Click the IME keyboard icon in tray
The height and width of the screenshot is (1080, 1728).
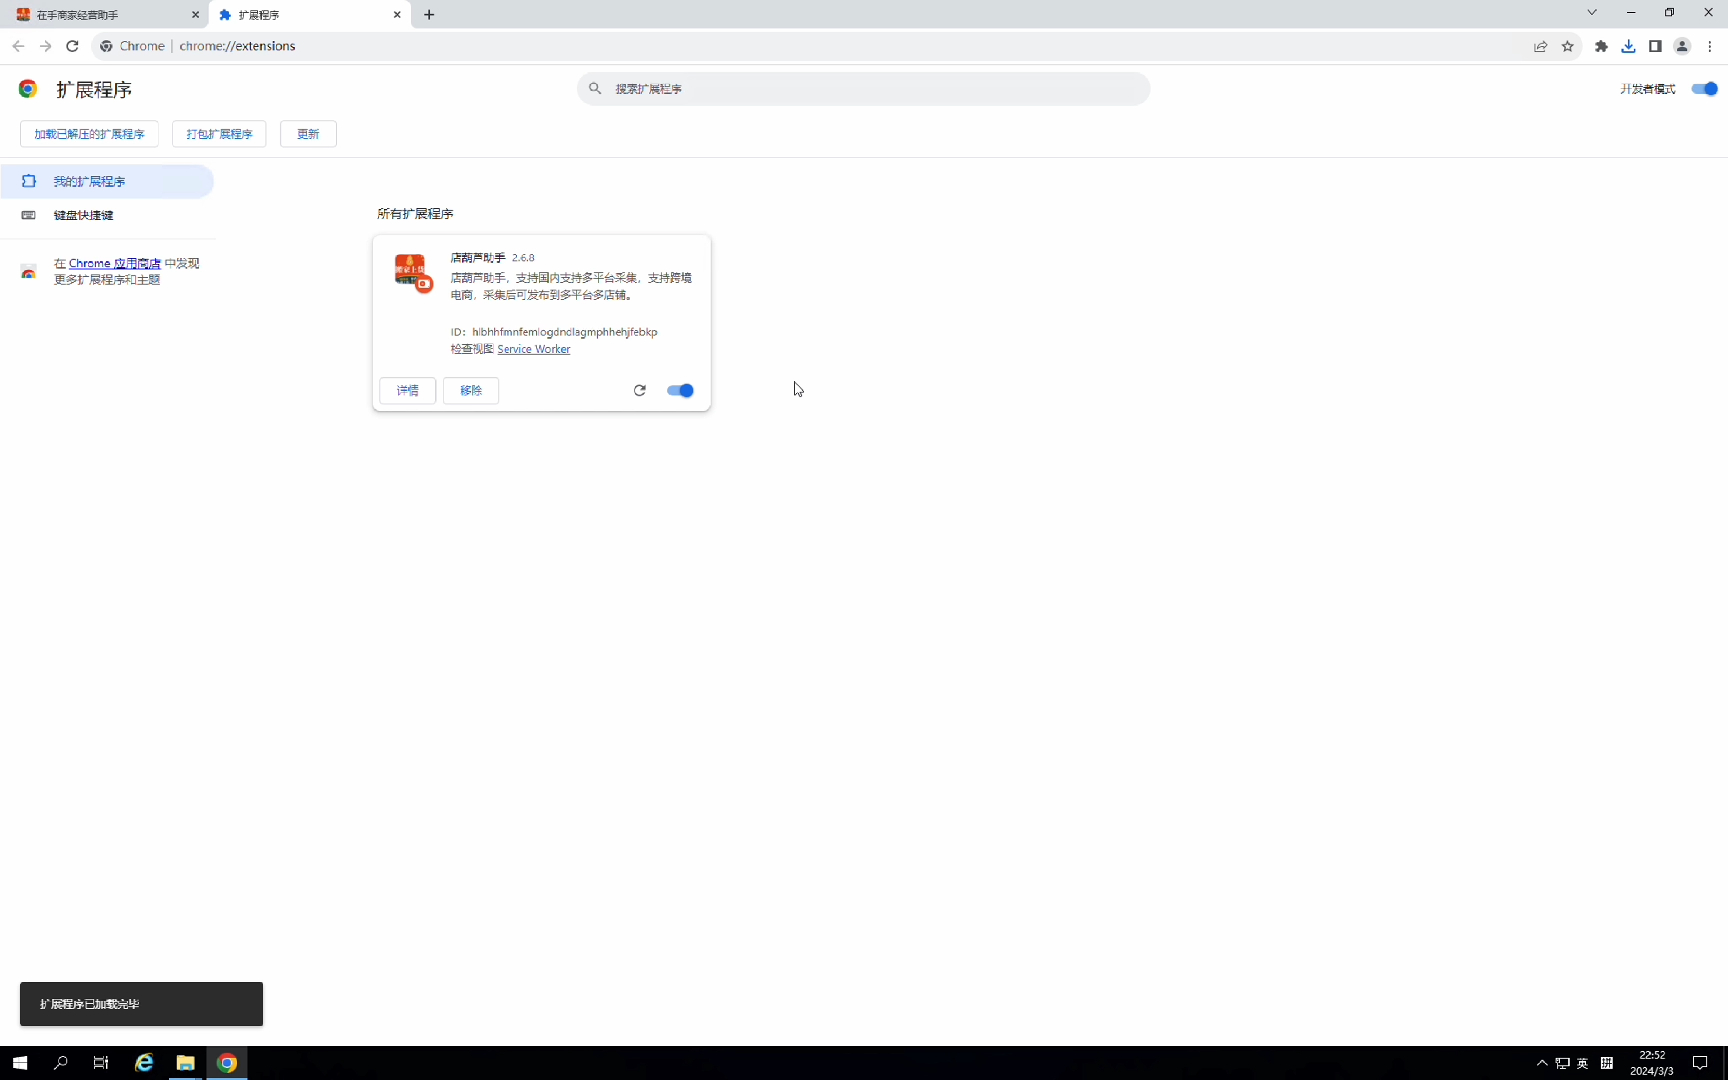click(1607, 1063)
